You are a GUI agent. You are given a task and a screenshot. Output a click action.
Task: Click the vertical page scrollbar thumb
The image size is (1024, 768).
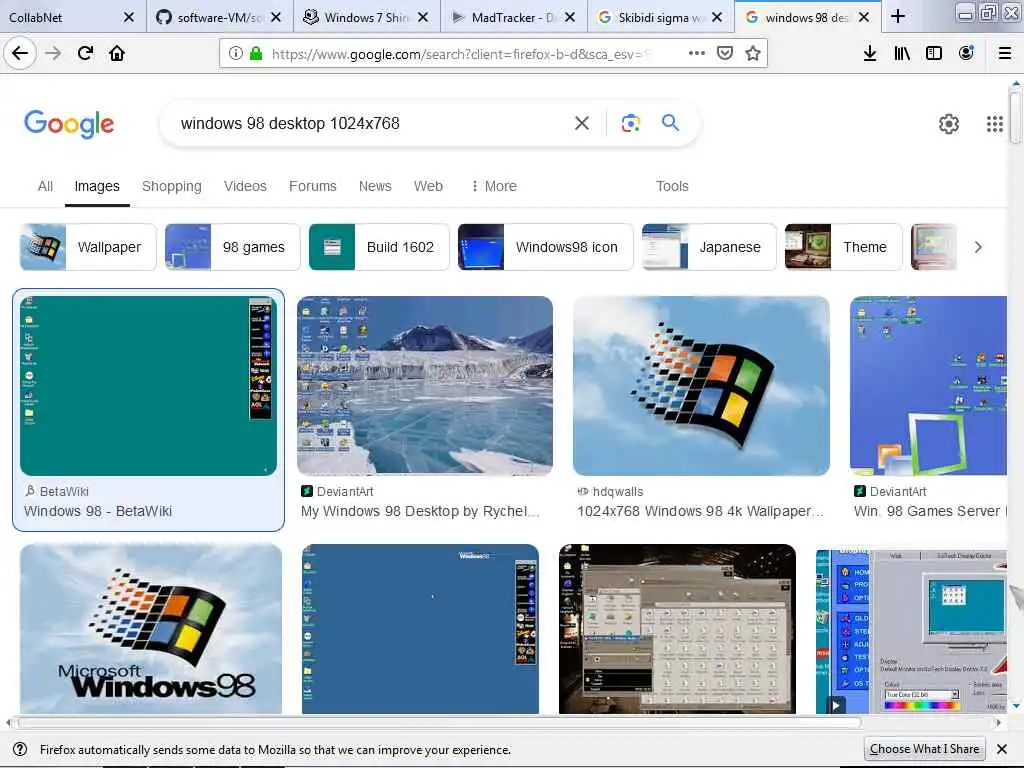(x=1015, y=118)
